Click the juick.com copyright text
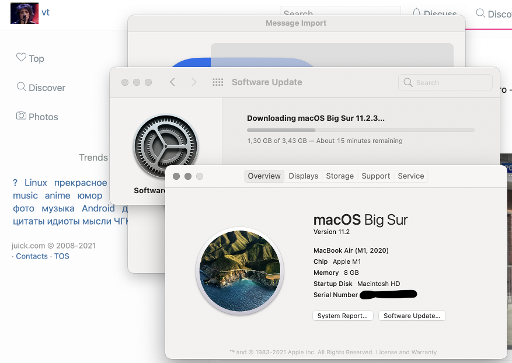The width and height of the screenshot is (512, 363). pyautogui.click(x=53, y=246)
